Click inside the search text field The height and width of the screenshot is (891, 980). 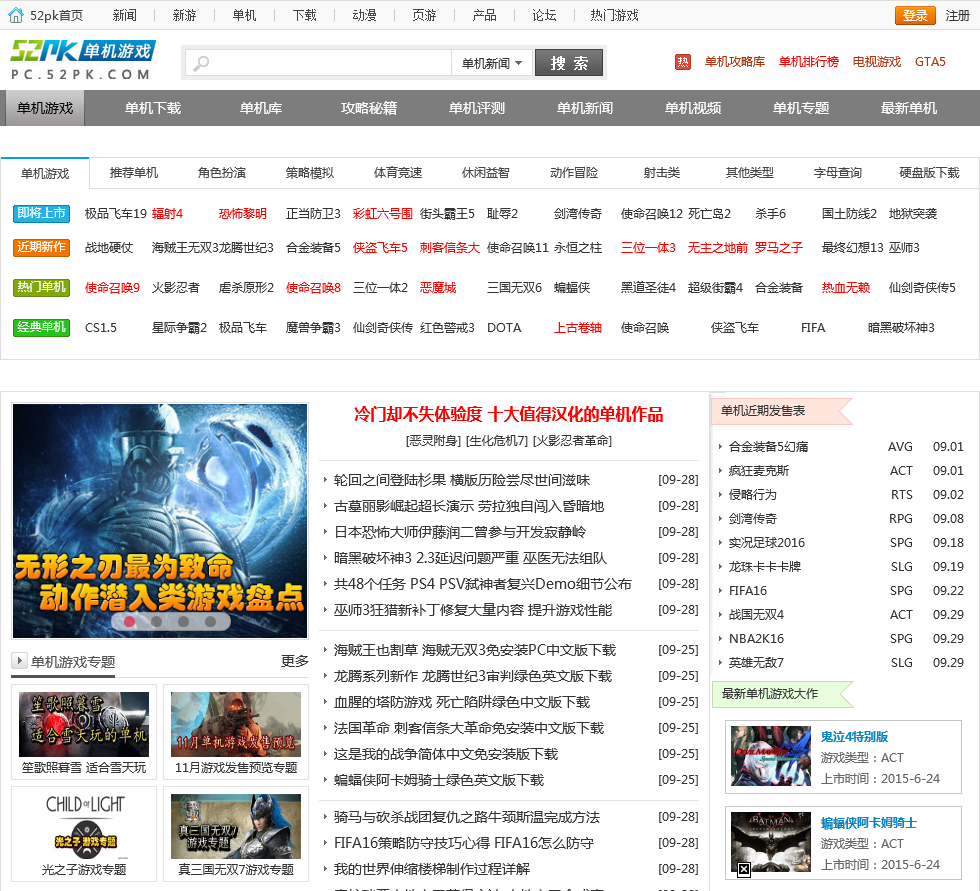(x=319, y=63)
